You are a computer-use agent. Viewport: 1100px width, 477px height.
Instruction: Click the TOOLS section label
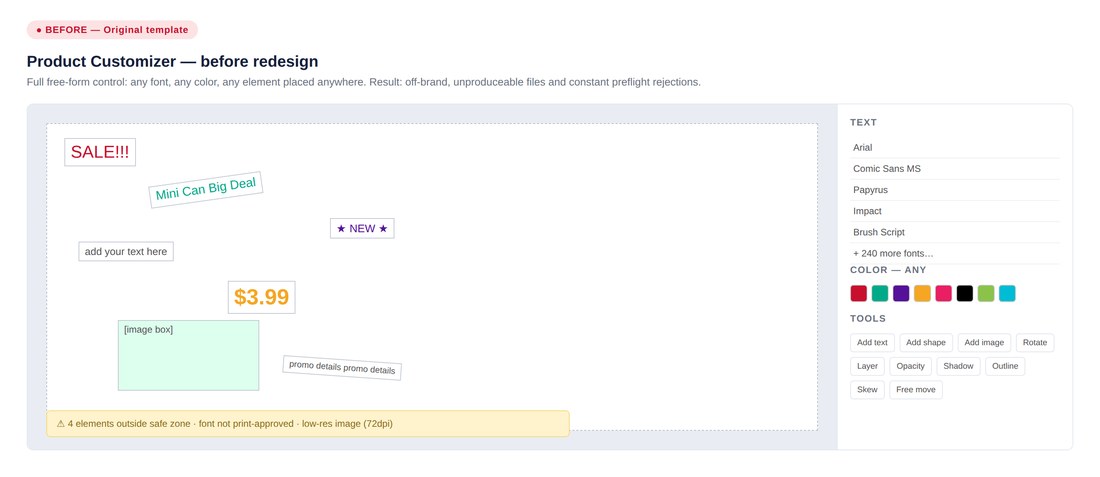click(x=868, y=318)
